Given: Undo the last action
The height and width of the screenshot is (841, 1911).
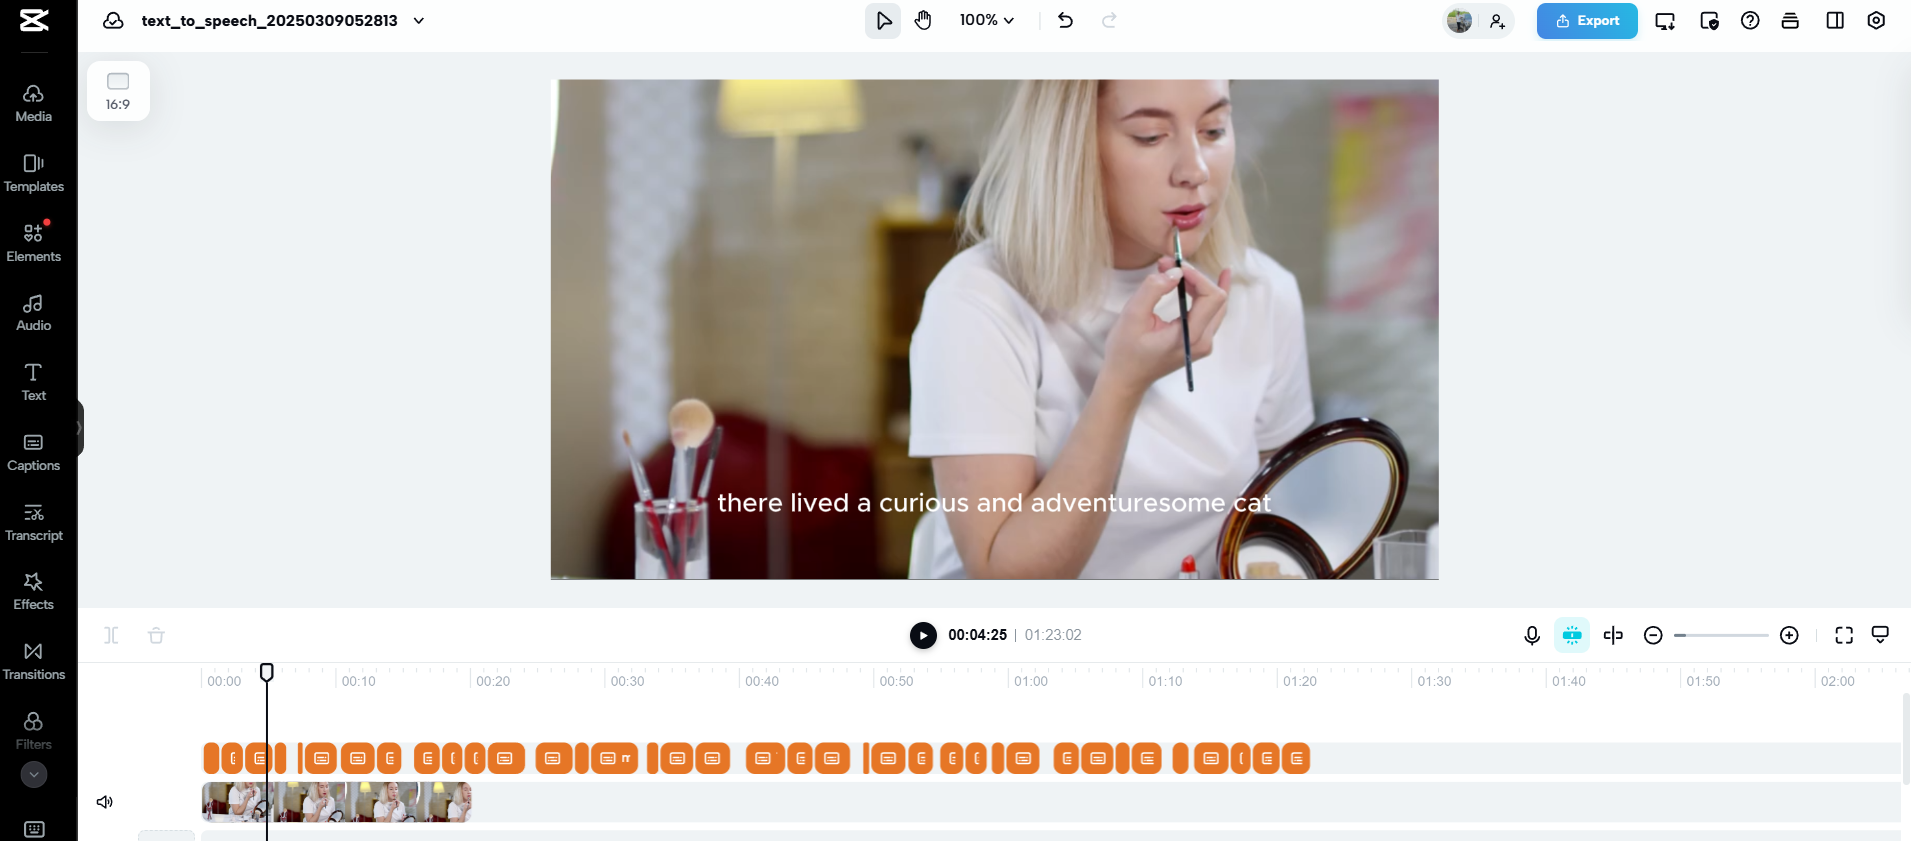Looking at the screenshot, I should coord(1066,20).
